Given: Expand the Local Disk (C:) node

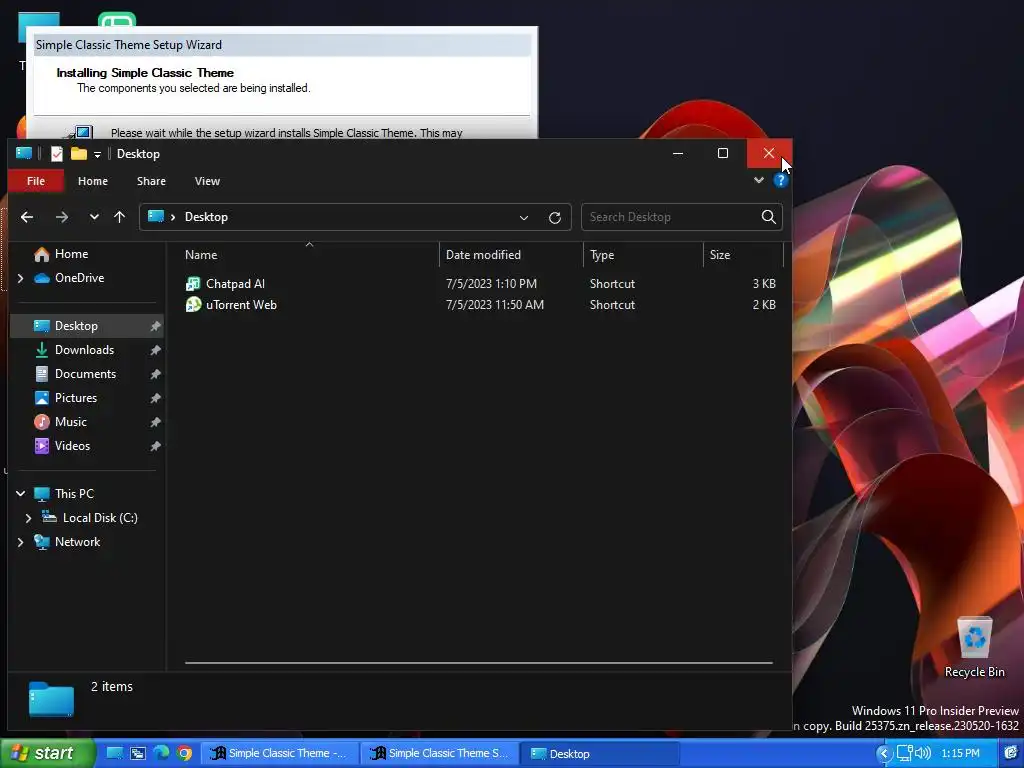Looking at the screenshot, I should coord(28,518).
